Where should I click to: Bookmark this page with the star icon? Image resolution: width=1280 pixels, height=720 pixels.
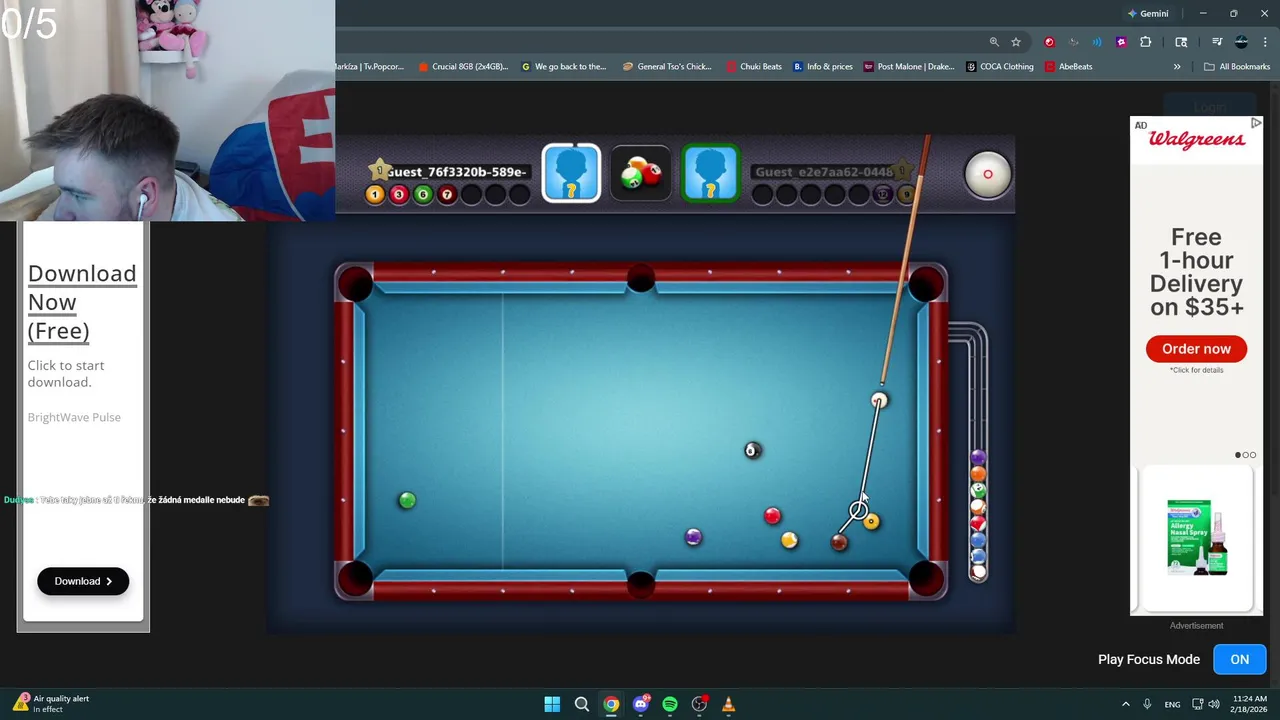1016,42
